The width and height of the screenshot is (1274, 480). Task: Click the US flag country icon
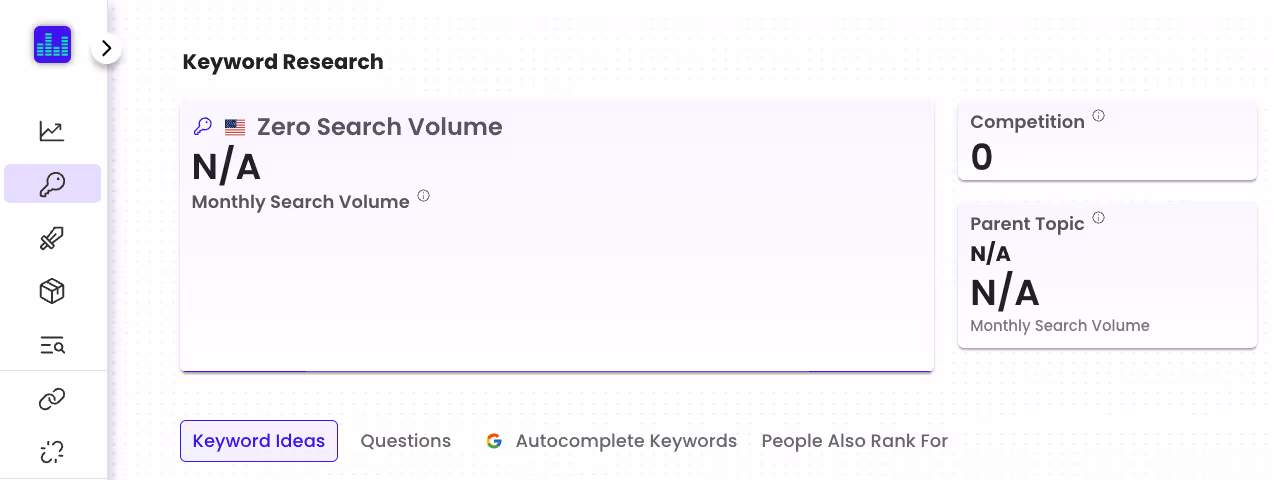point(235,128)
